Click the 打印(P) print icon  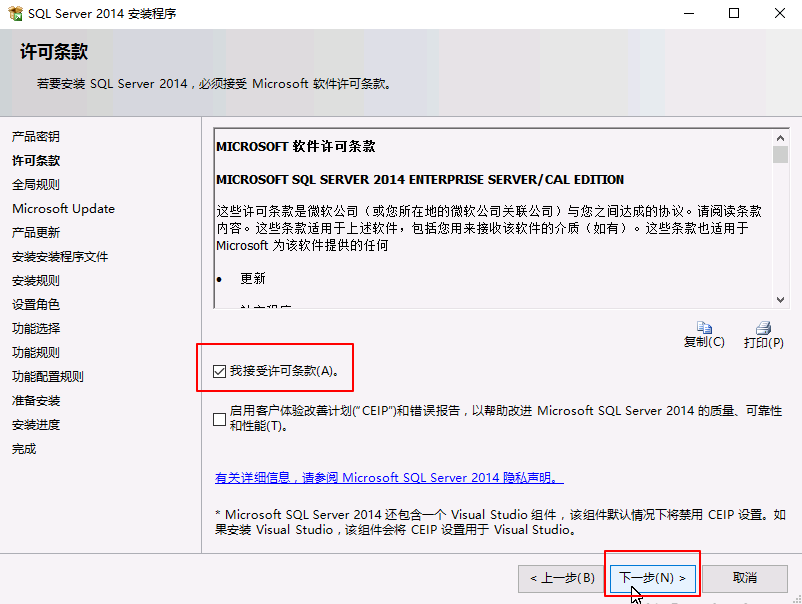tap(763, 332)
